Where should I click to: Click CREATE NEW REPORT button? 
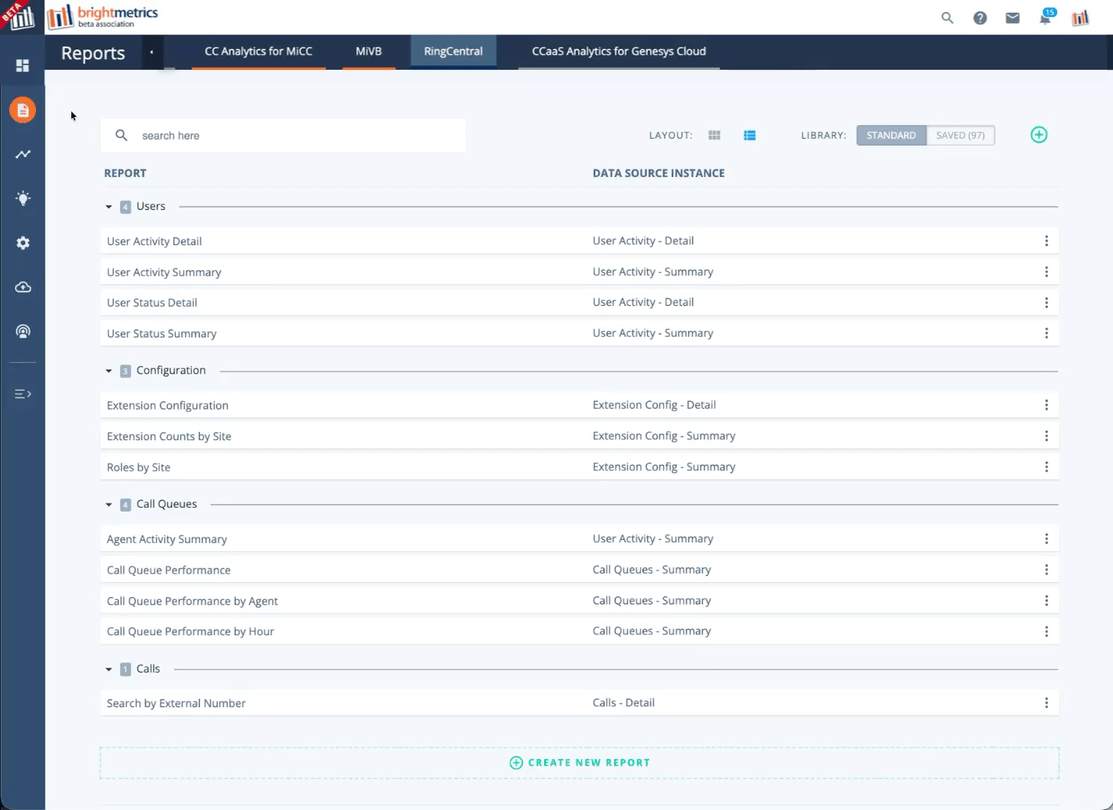(579, 762)
